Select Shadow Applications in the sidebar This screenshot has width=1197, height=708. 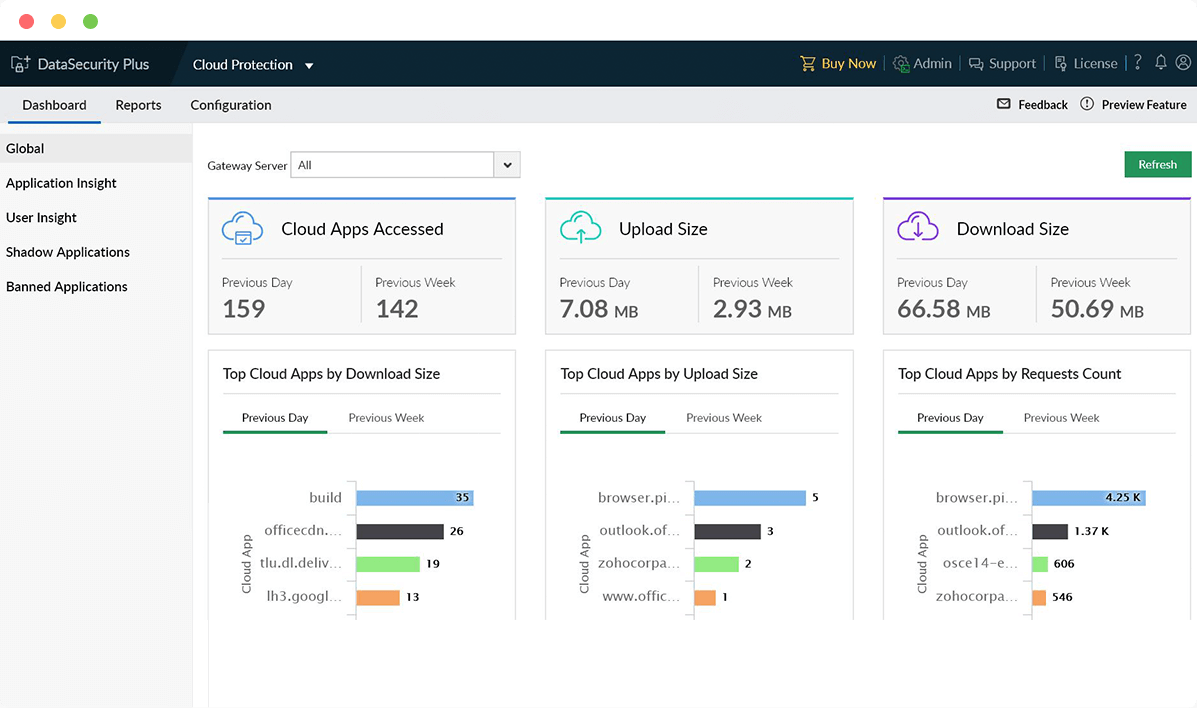(67, 252)
